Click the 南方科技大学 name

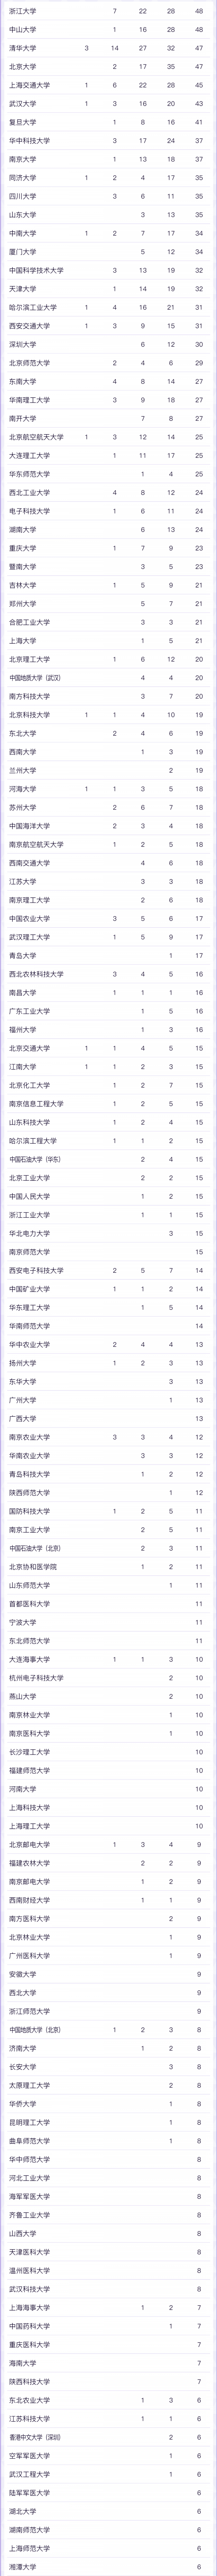[29, 696]
